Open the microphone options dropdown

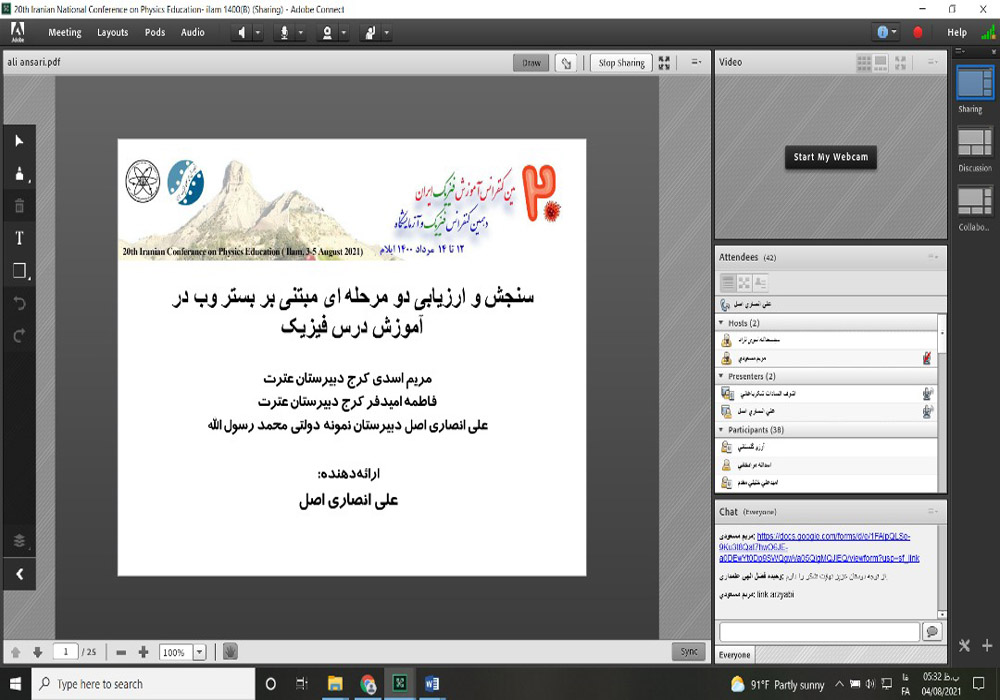[302, 32]
